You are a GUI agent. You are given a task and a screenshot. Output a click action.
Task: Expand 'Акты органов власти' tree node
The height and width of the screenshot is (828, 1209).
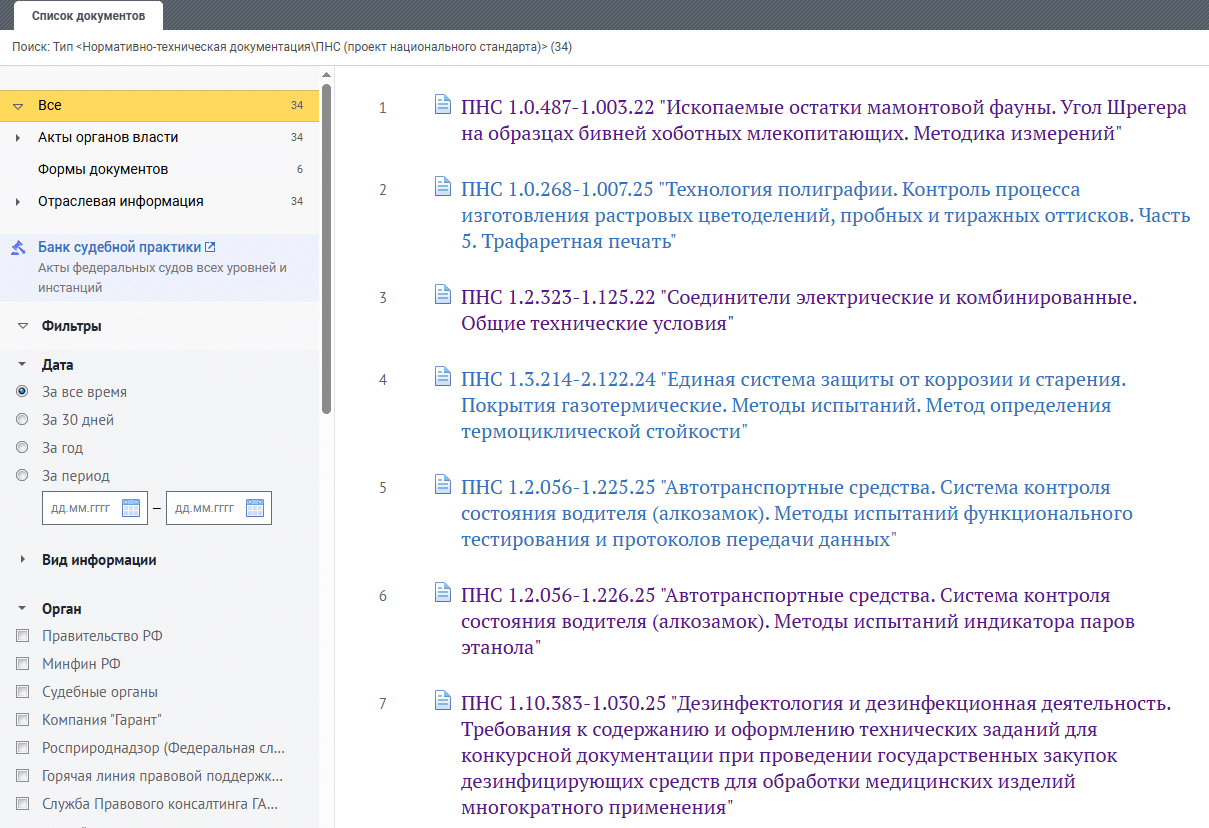[x=18, y=138]
